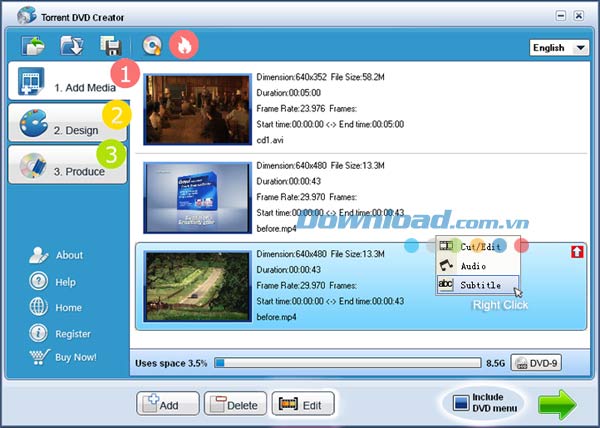The width and height of the screenshot is (600, 428).
Task: Switch to the 1. Add Media tab
Action: 69,81
